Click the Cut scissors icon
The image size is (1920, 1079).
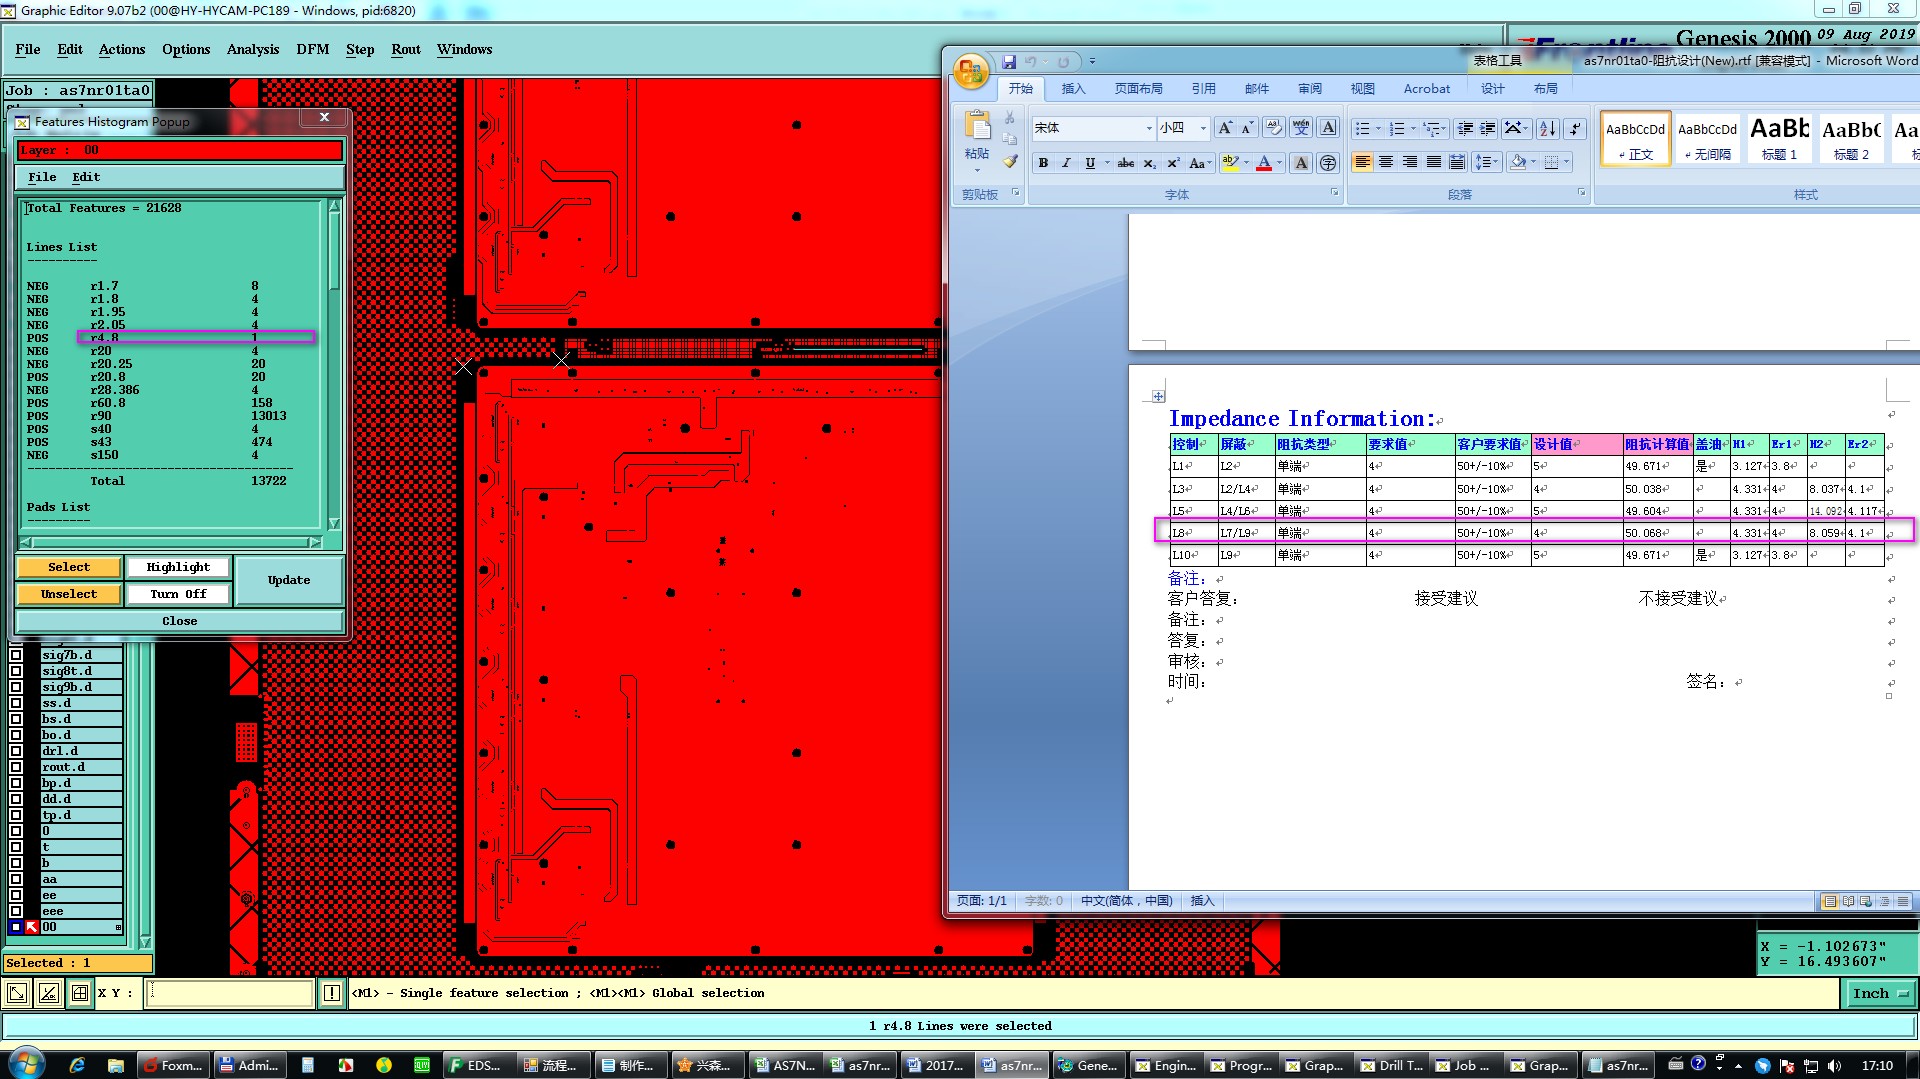pos(1010,118)
